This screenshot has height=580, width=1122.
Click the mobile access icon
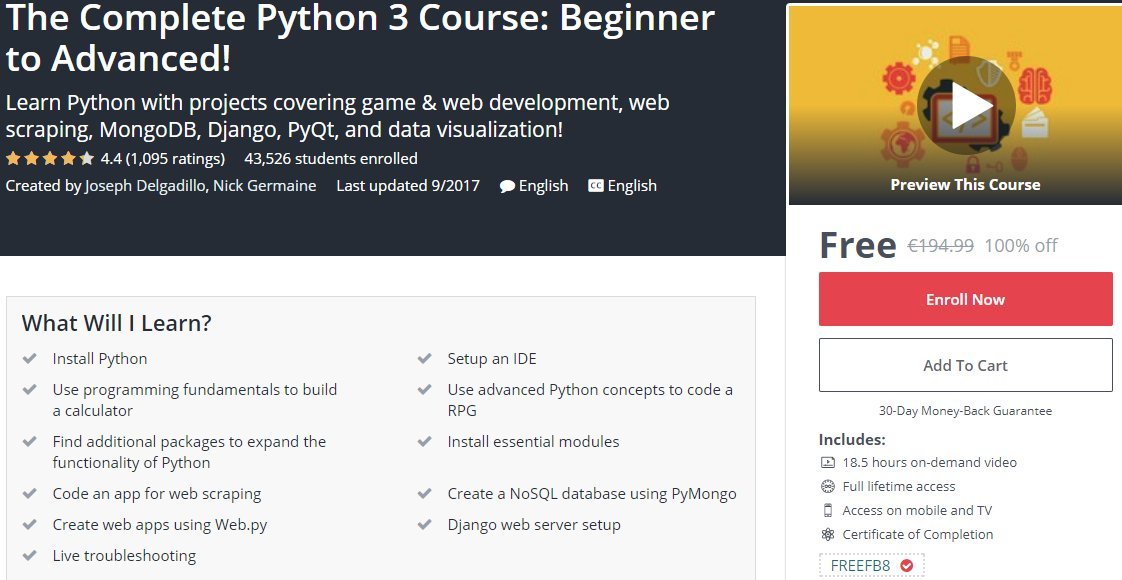point(827,511)
